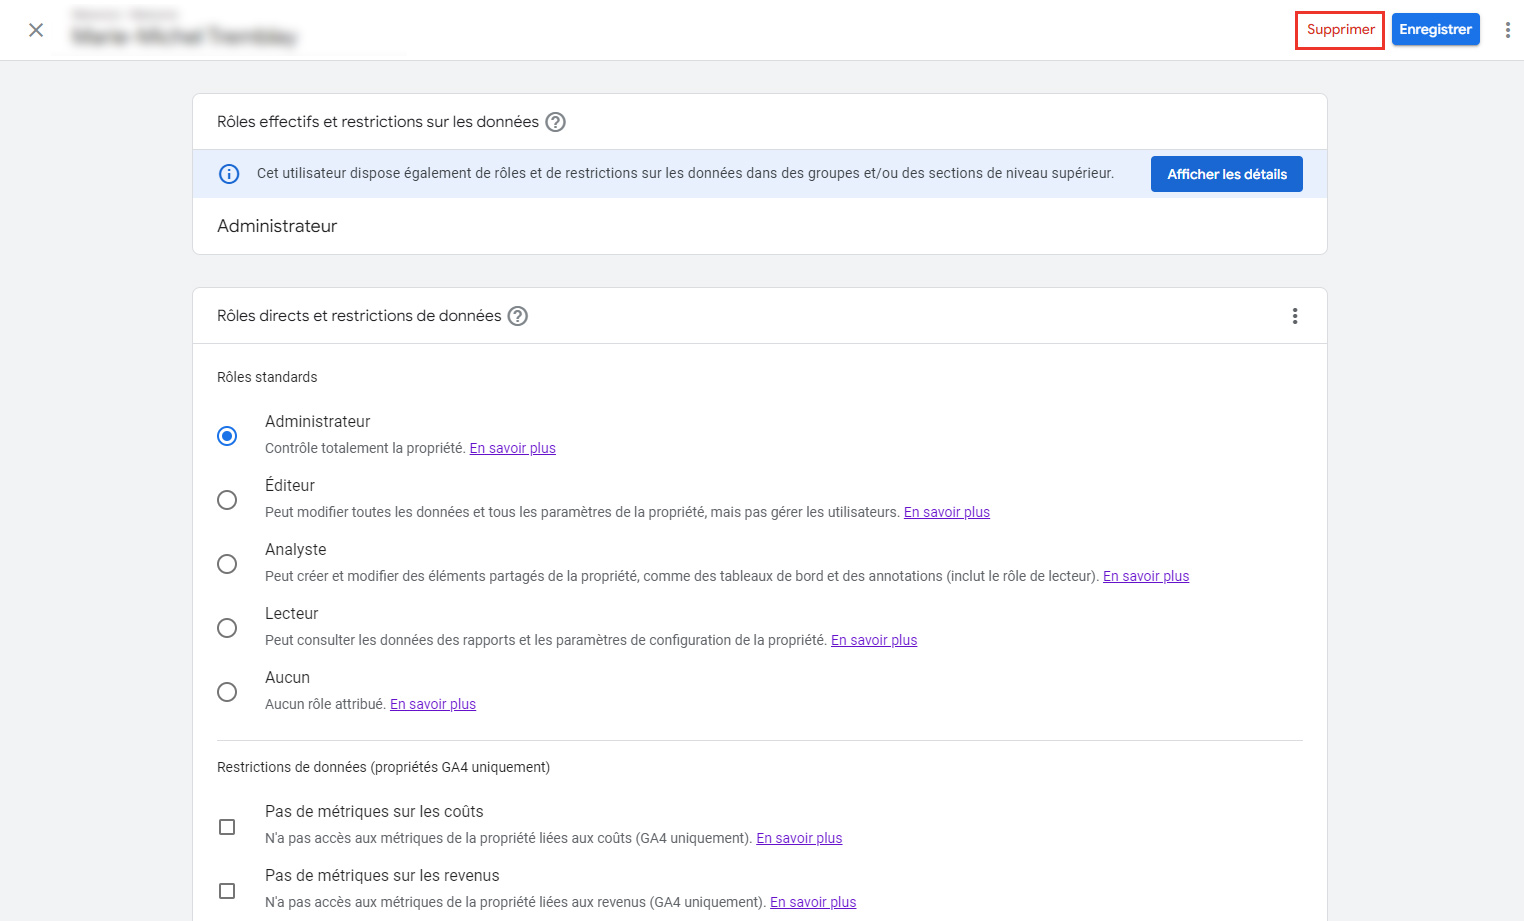Image resolution: width=1524 pixels, height=921 pixels.
Task: Open help for Rôles effectifs et restrictions sur les données
Action: pyautogui.click(x=556, y=122)
